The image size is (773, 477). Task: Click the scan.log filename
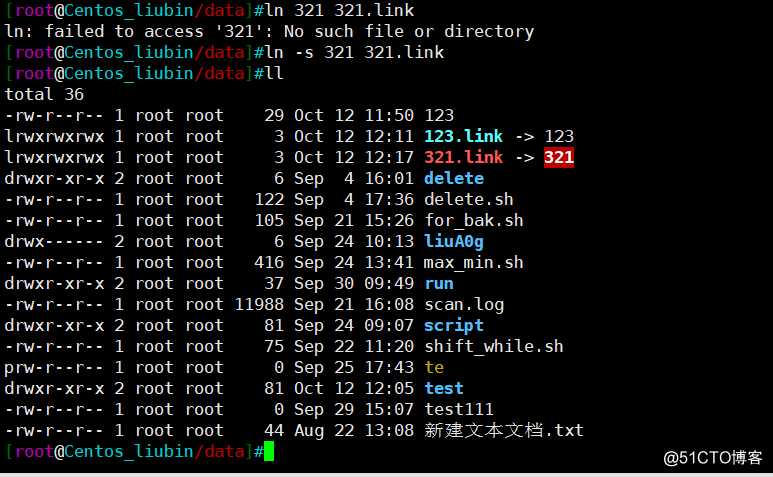tap(464, 305)
